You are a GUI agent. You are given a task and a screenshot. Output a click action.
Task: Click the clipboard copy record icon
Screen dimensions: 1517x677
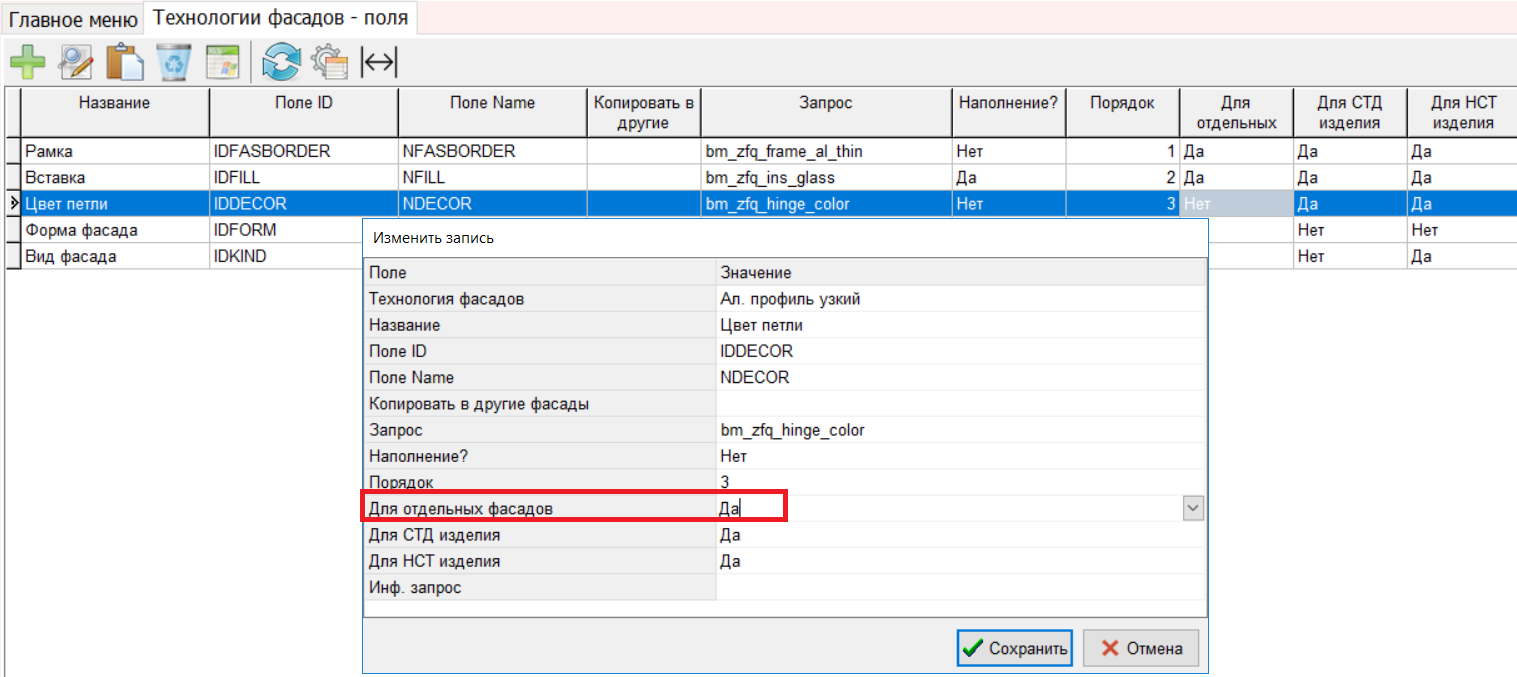[126, 62]
